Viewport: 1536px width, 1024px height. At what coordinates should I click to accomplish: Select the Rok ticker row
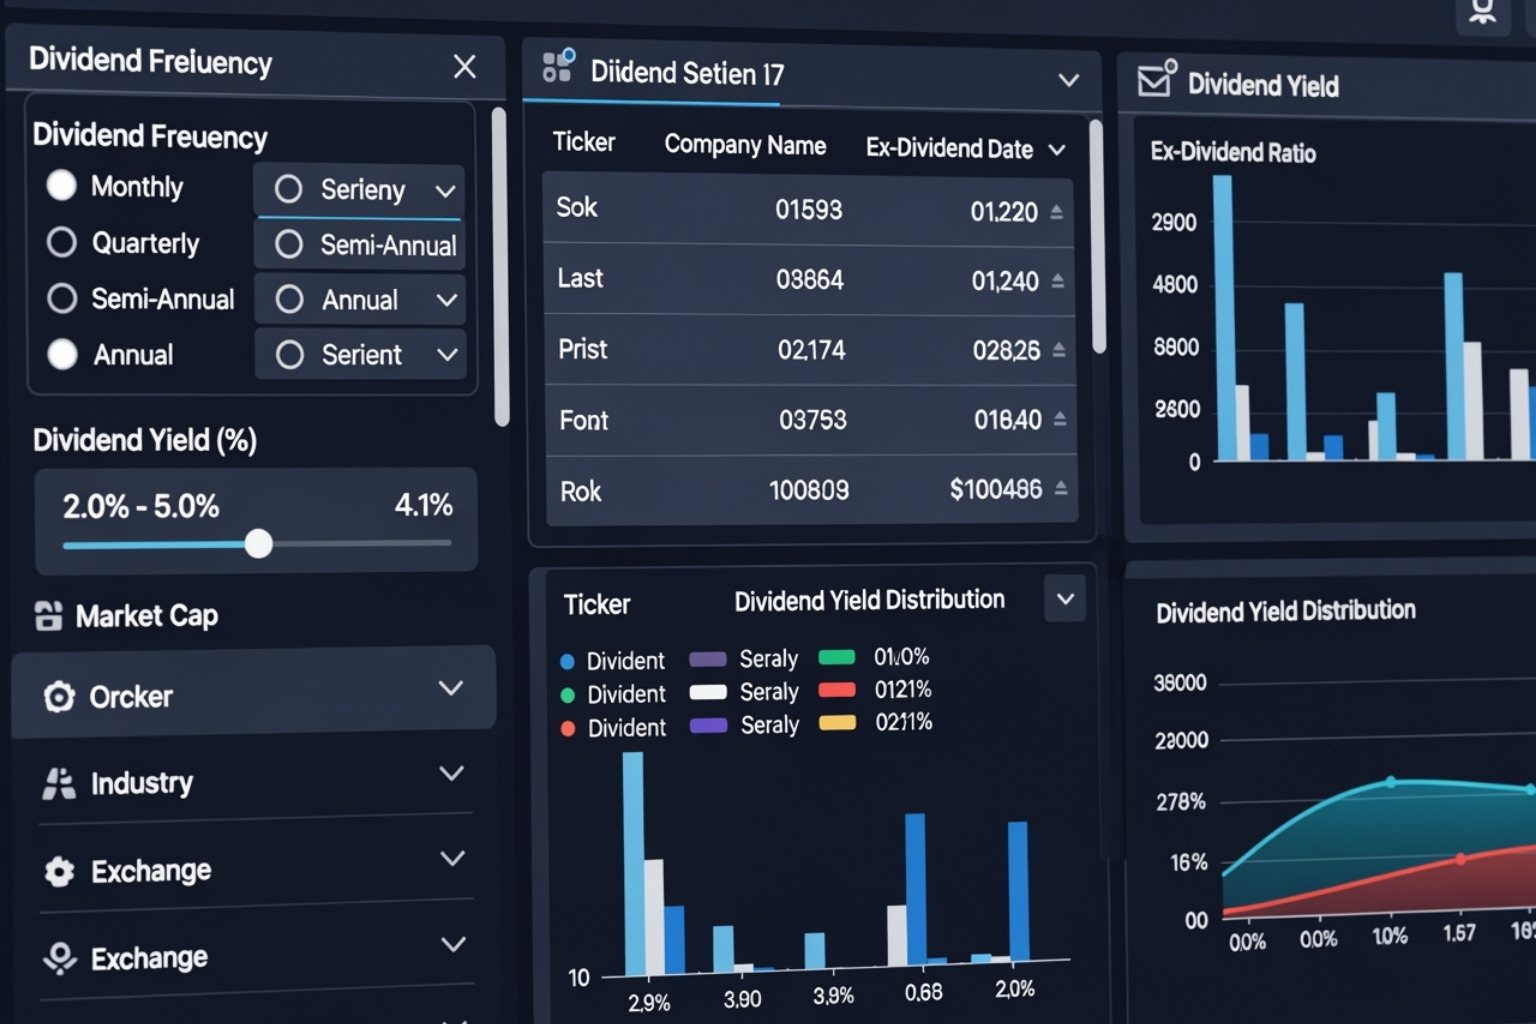[810, 491]
